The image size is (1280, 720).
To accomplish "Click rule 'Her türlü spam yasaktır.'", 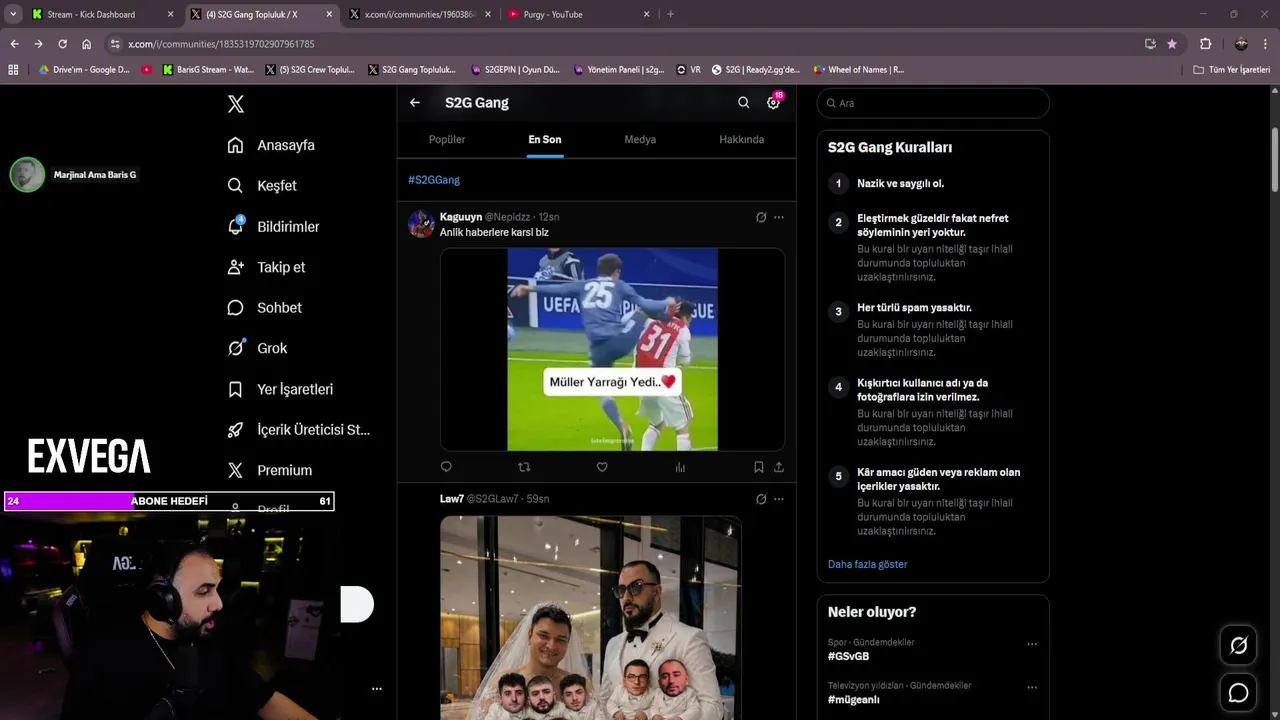I will pos(914,308).
